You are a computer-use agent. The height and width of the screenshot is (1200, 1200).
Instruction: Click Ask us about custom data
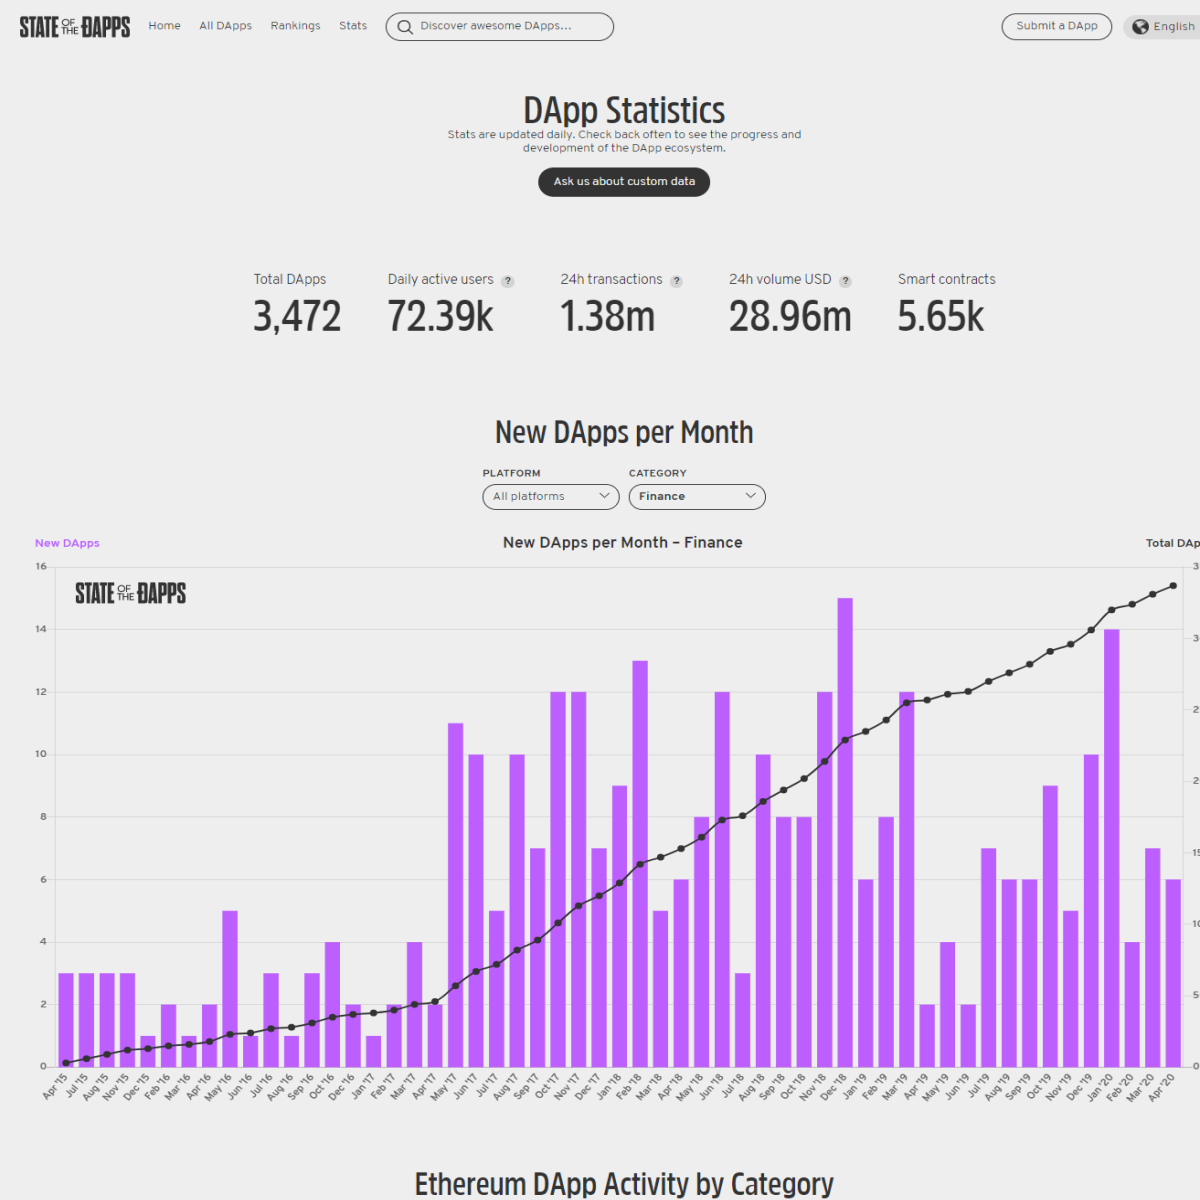click(x=624, y=182)
